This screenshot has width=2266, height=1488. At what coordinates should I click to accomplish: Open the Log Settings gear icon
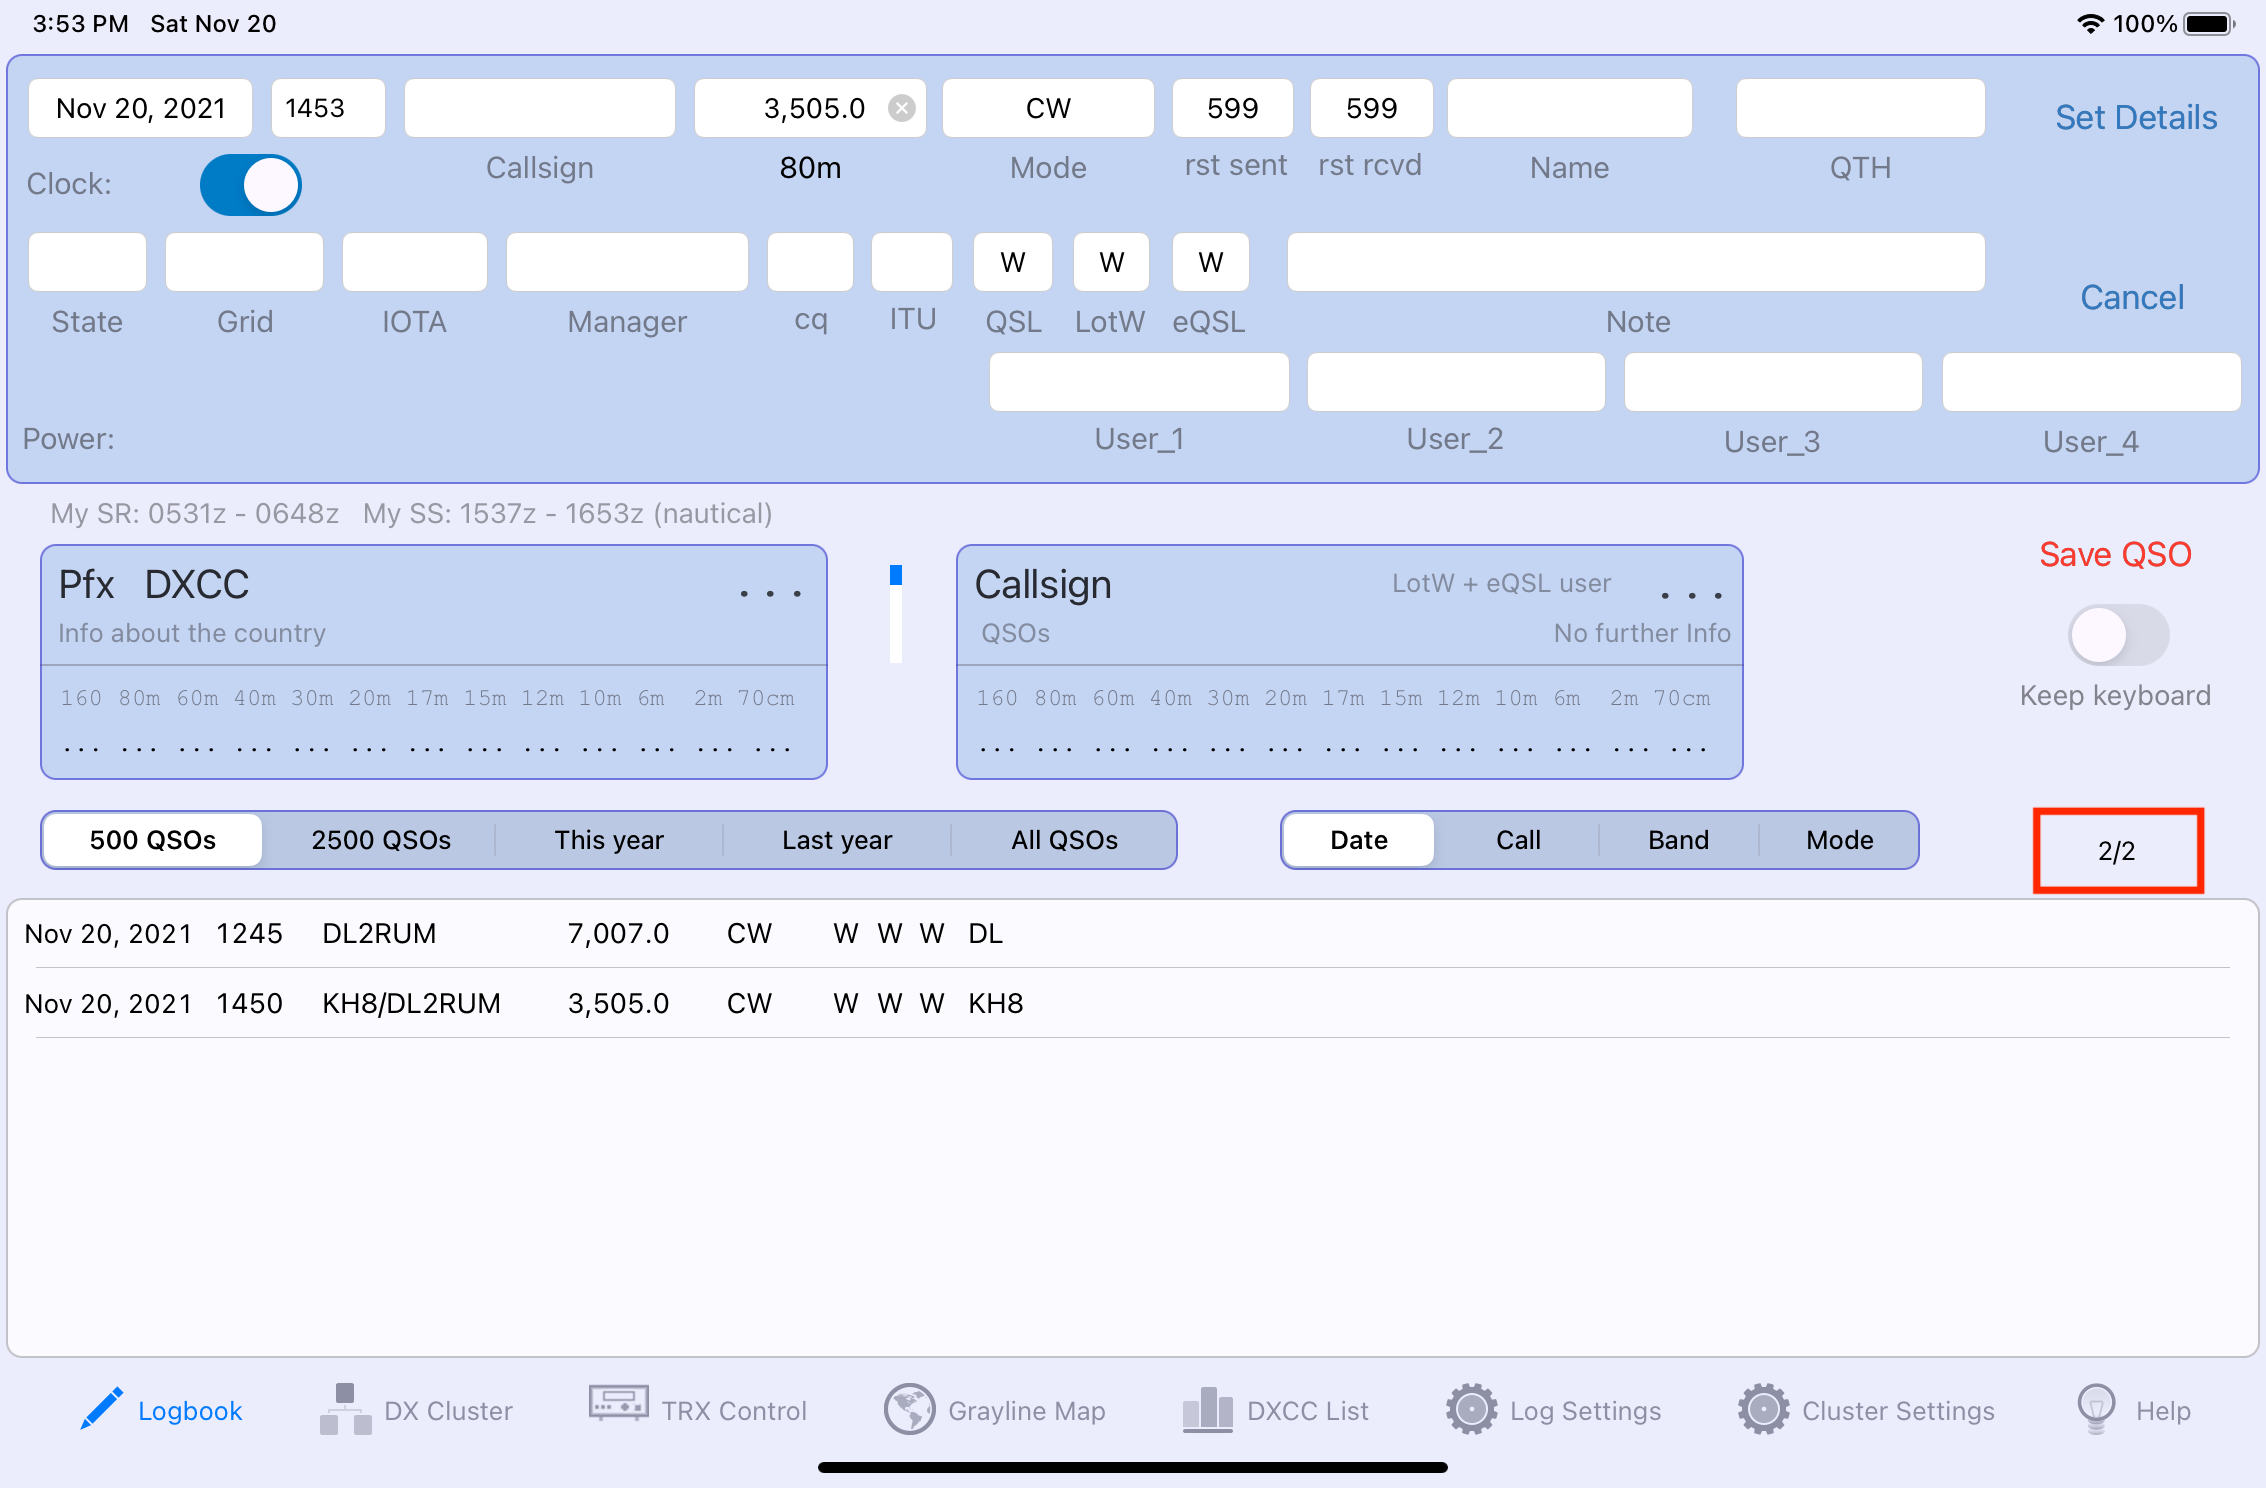click(x=1471, y=1410)
